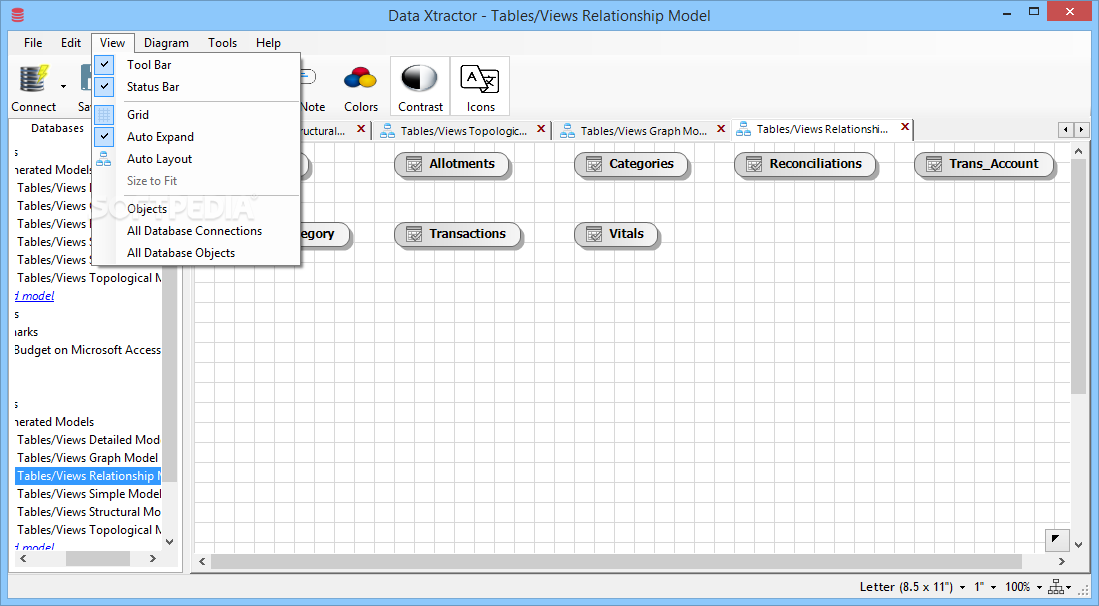Toggle the Status Bar checkmark in View menu

(104, 87)
